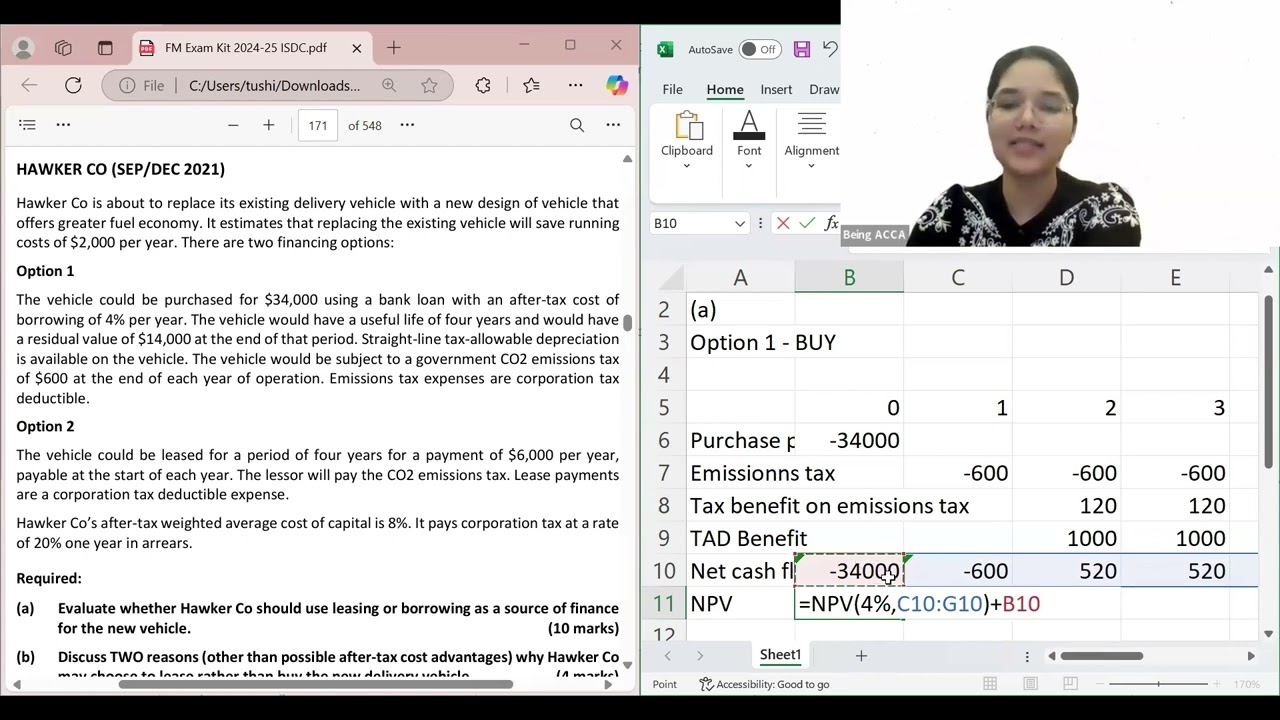Switch to the Draw ribbon tab
The height and width of the screenshot is (720, 1280).
(x=824, y=90)
